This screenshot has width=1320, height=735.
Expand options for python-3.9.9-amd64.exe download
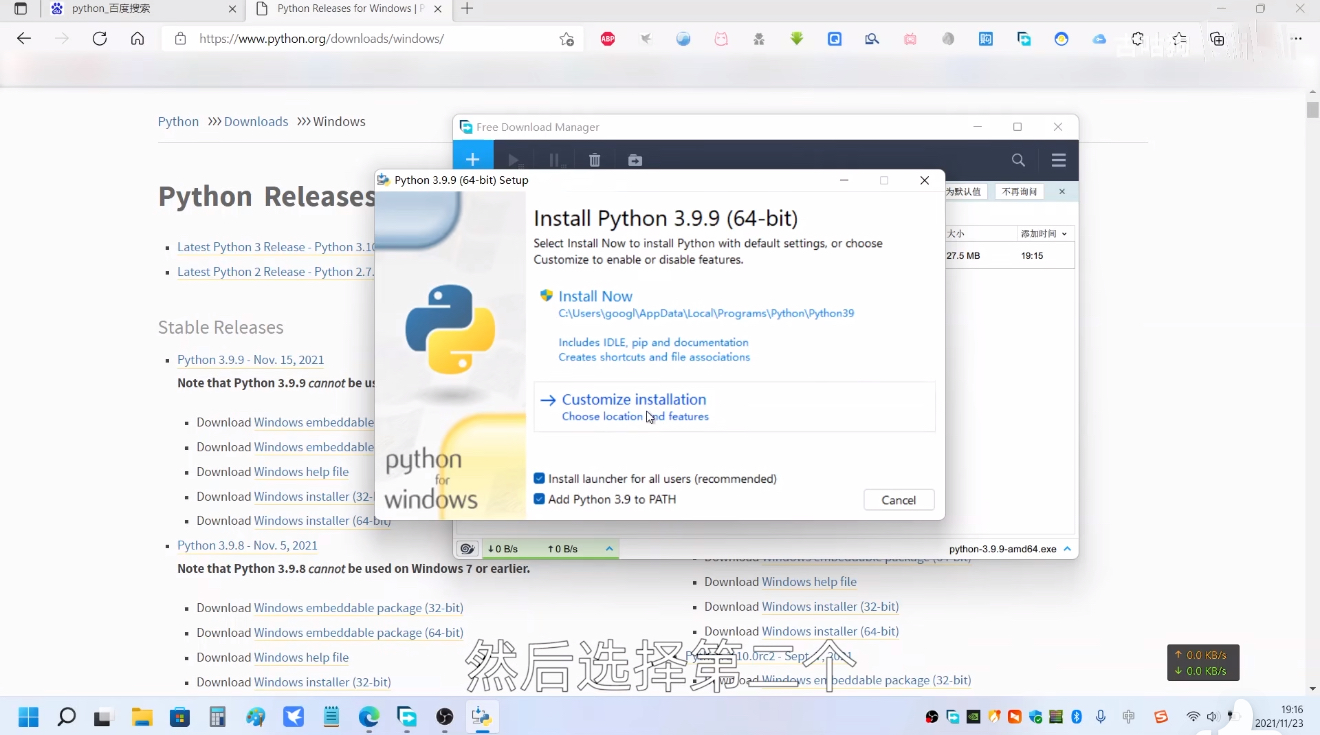1067,548
